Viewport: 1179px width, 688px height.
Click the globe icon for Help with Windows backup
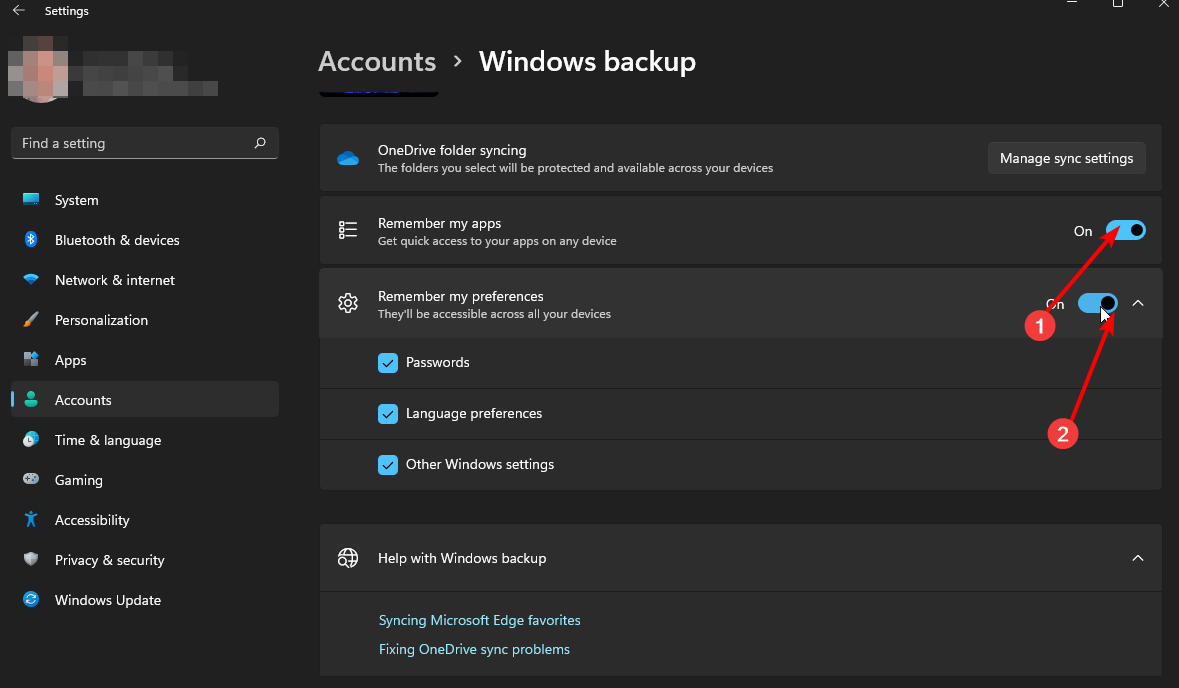pyautogui.click(x=347, y=557)
